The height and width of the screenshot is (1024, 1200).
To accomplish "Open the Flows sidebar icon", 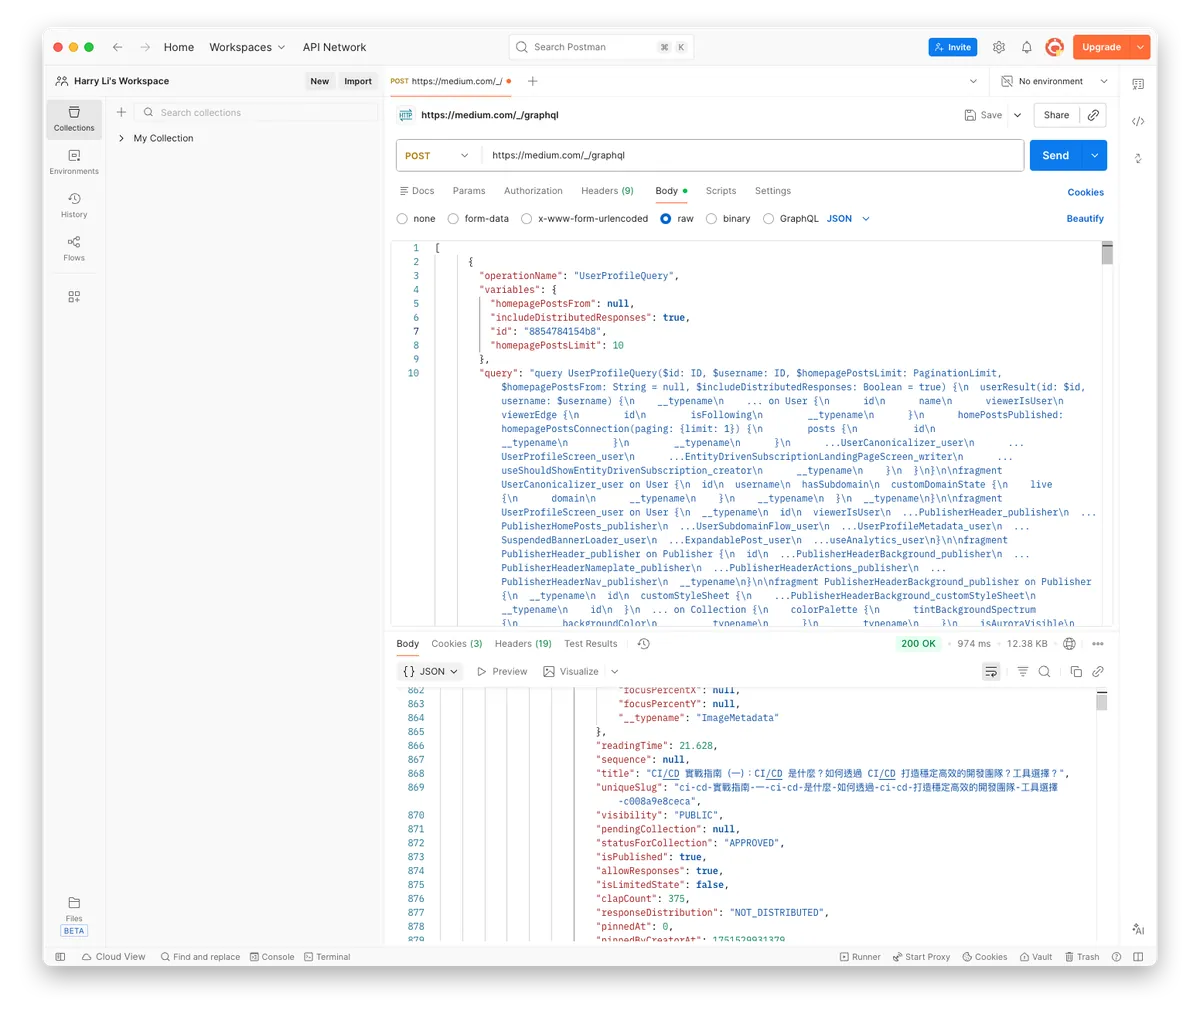I will point(74,248).
